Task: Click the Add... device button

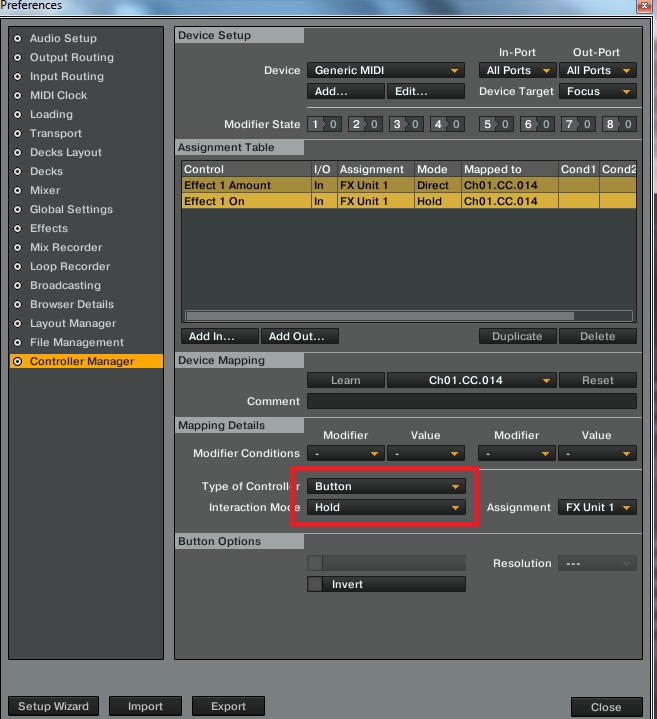Action: [346, 91]
